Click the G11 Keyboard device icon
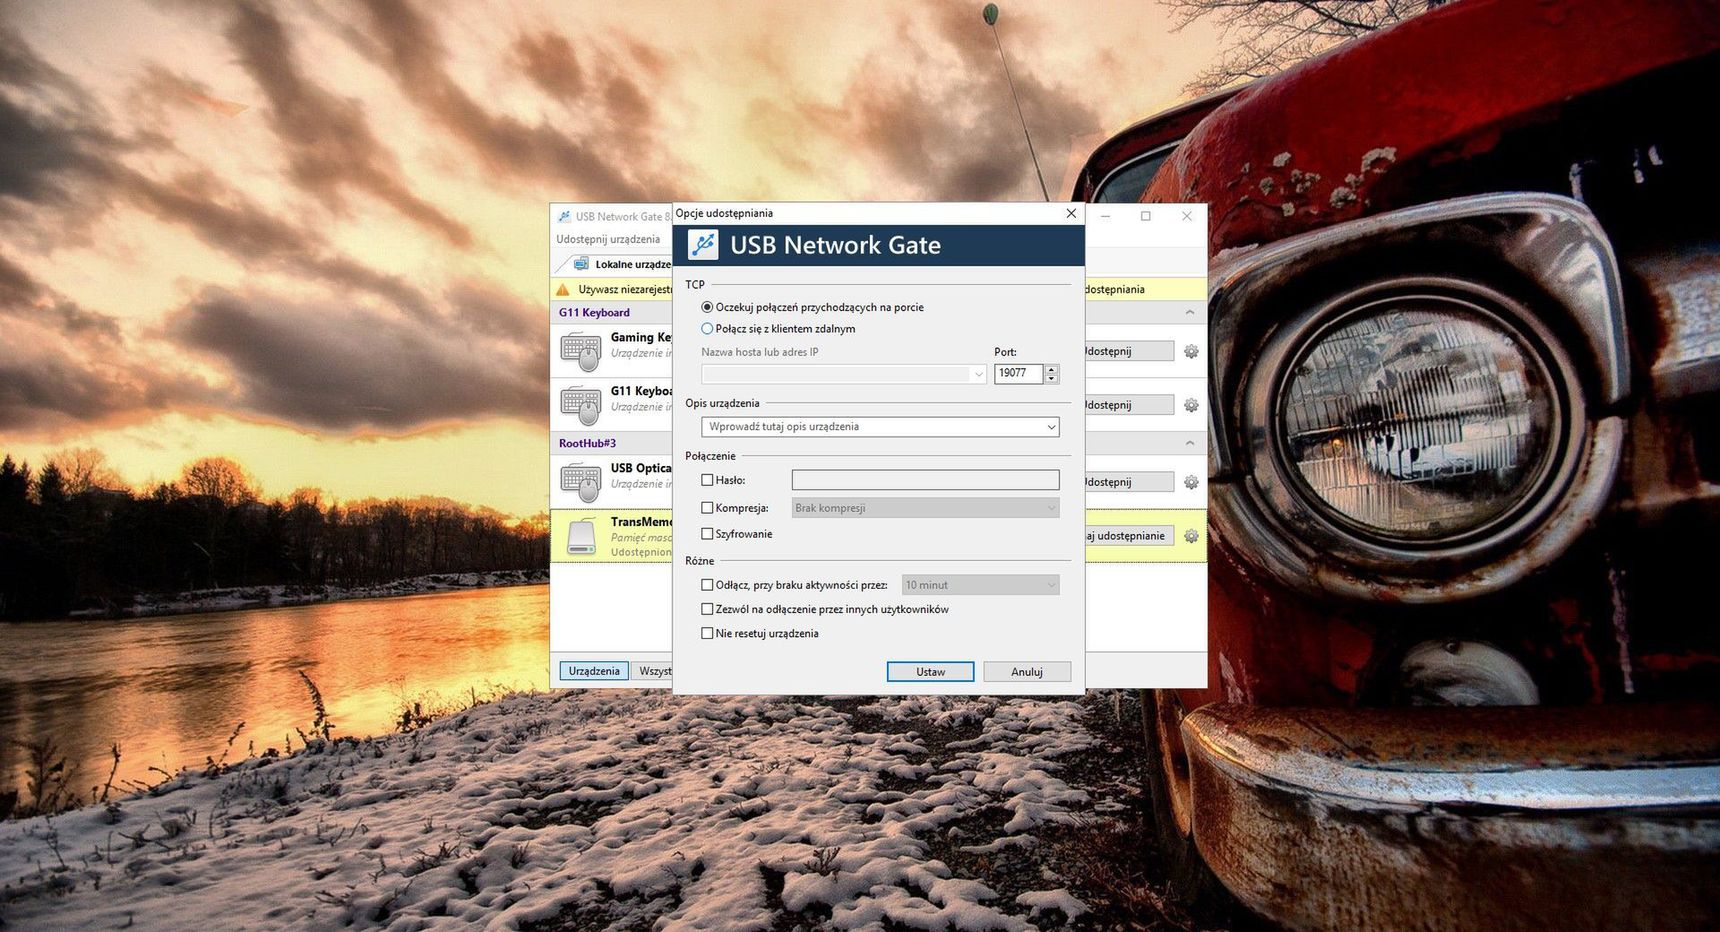The image size is (1720, 932). [581, 405]
